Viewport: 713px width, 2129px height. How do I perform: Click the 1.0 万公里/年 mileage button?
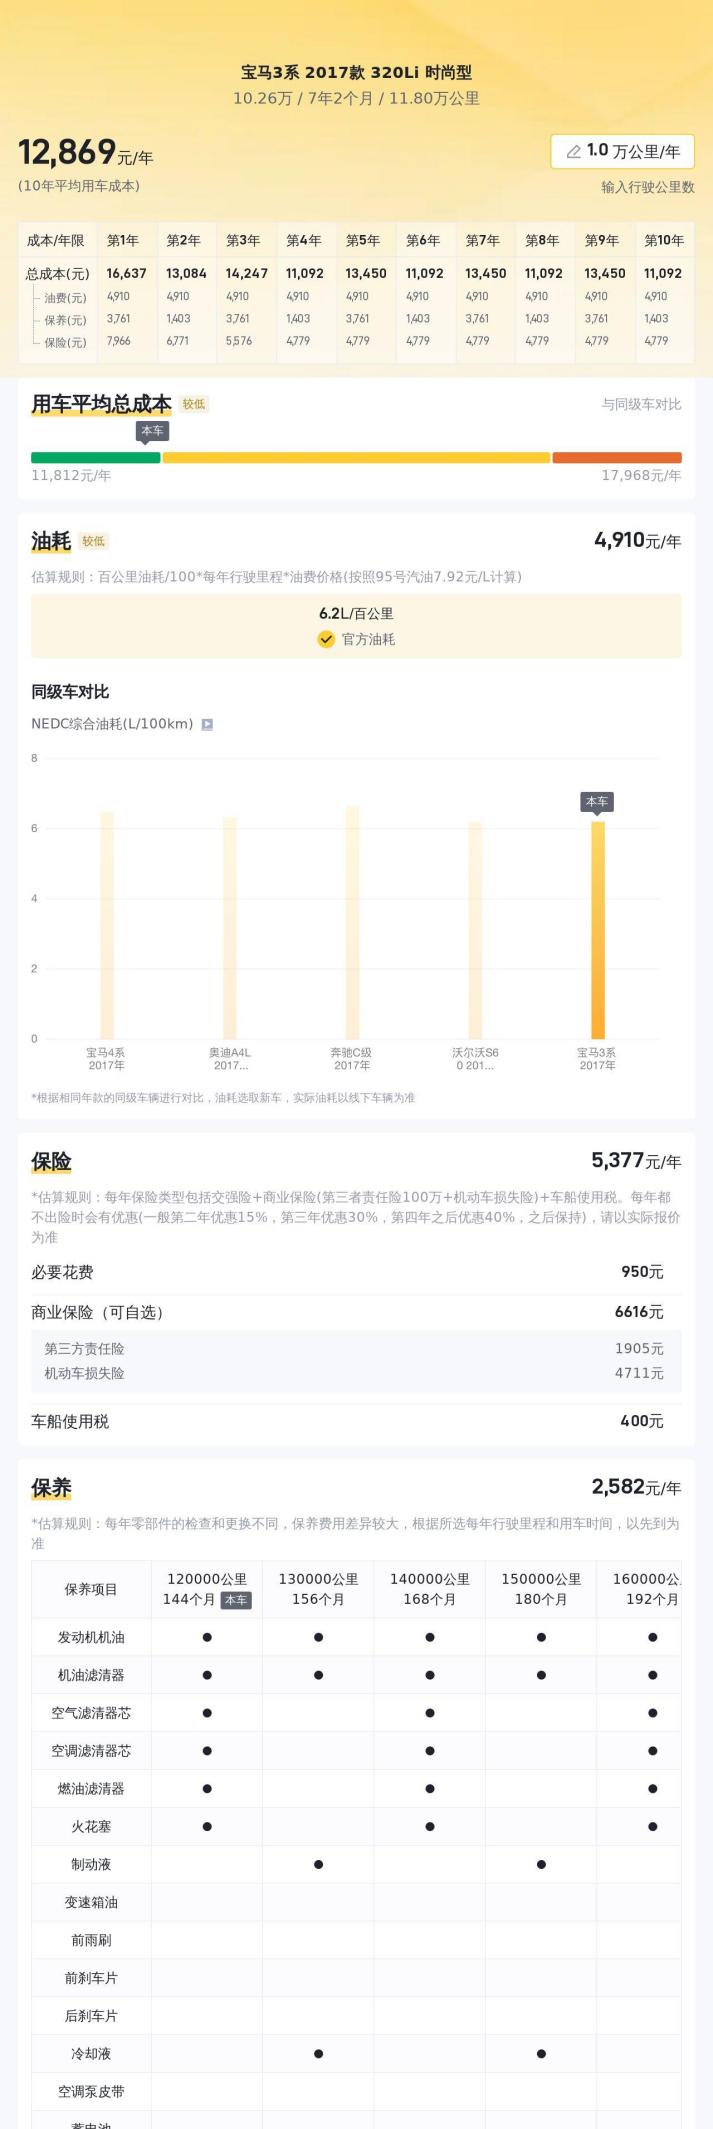[622, 152]
